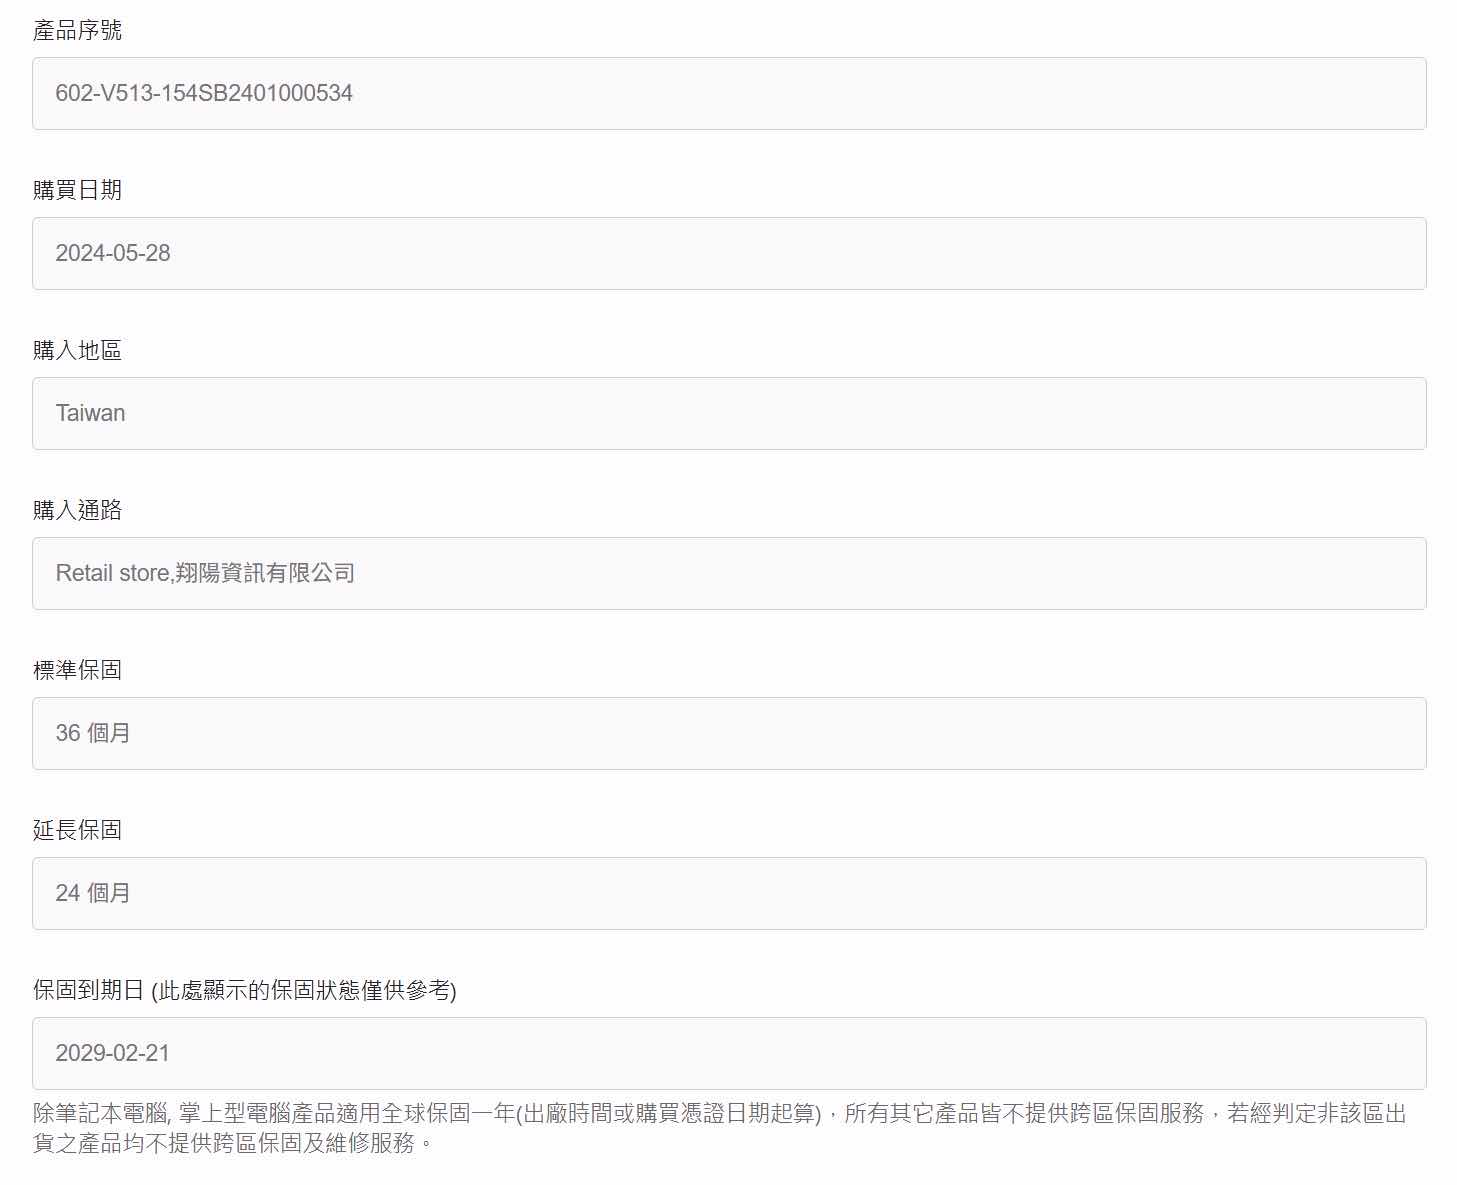This screenshot has width=1457, height=1185.
Task: Click the 所有其它產品皆不提供跨區保固服務 phrase
Action: pyautogui.click(x=1023, y=1113)
